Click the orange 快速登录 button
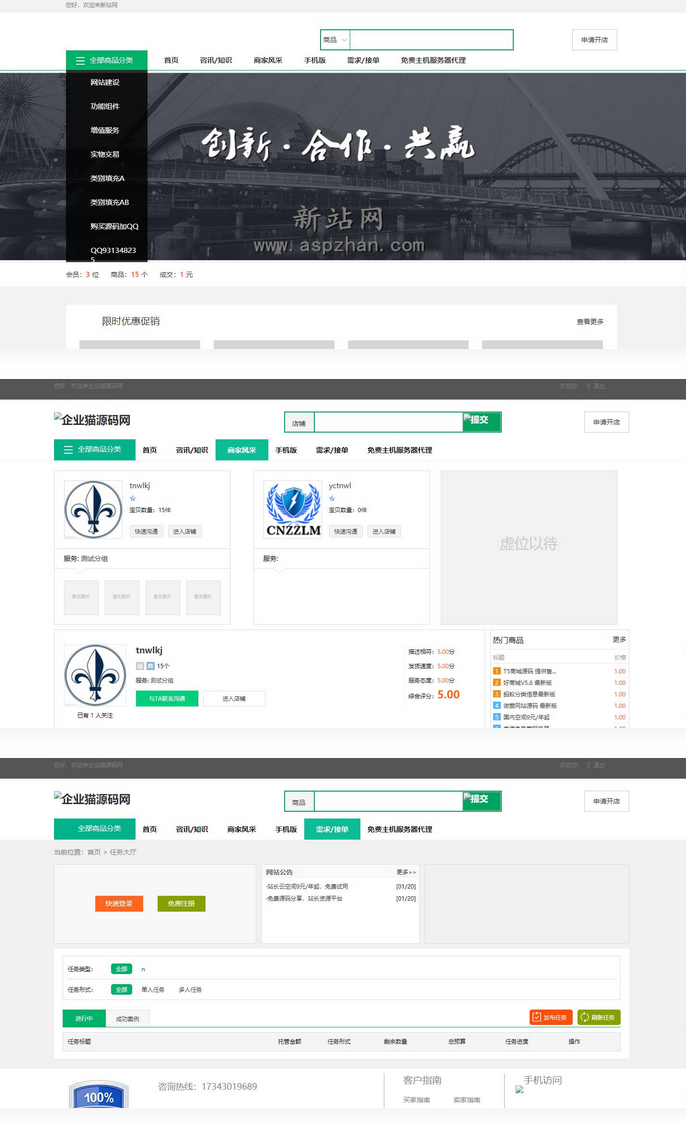 point(119,904)
